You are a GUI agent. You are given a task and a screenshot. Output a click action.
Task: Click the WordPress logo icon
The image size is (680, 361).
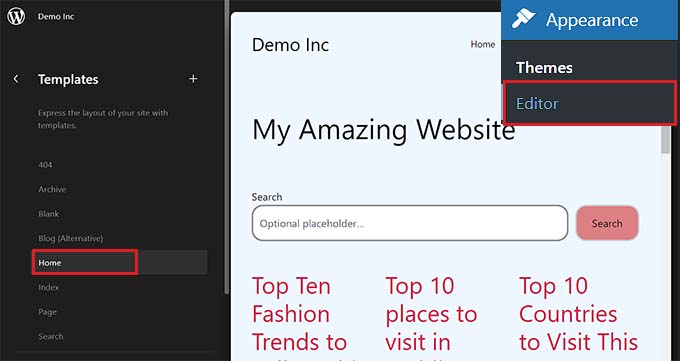tap(16, 16)
